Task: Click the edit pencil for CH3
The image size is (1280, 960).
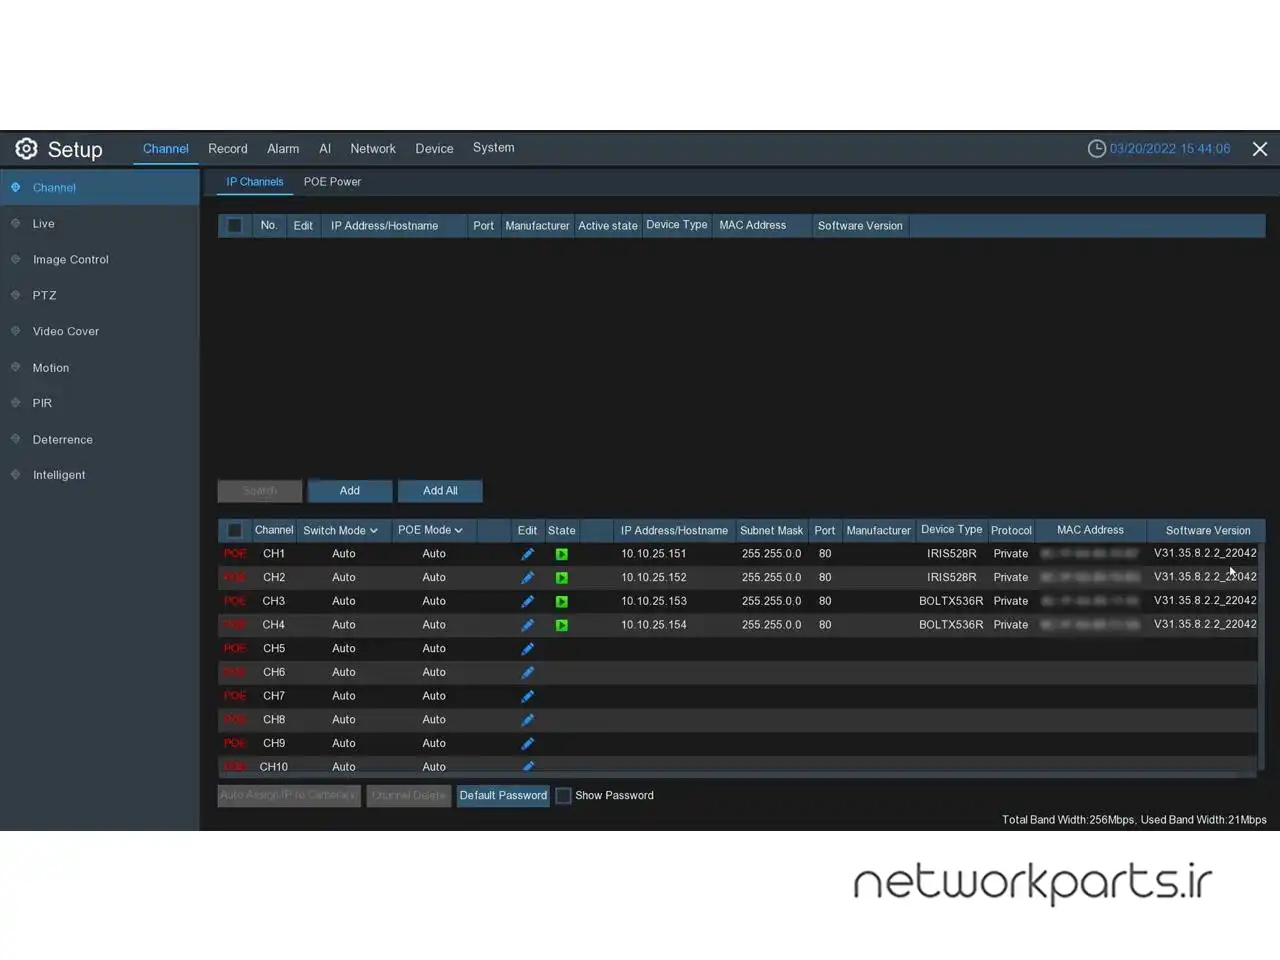Action: [x=527, y=601]
